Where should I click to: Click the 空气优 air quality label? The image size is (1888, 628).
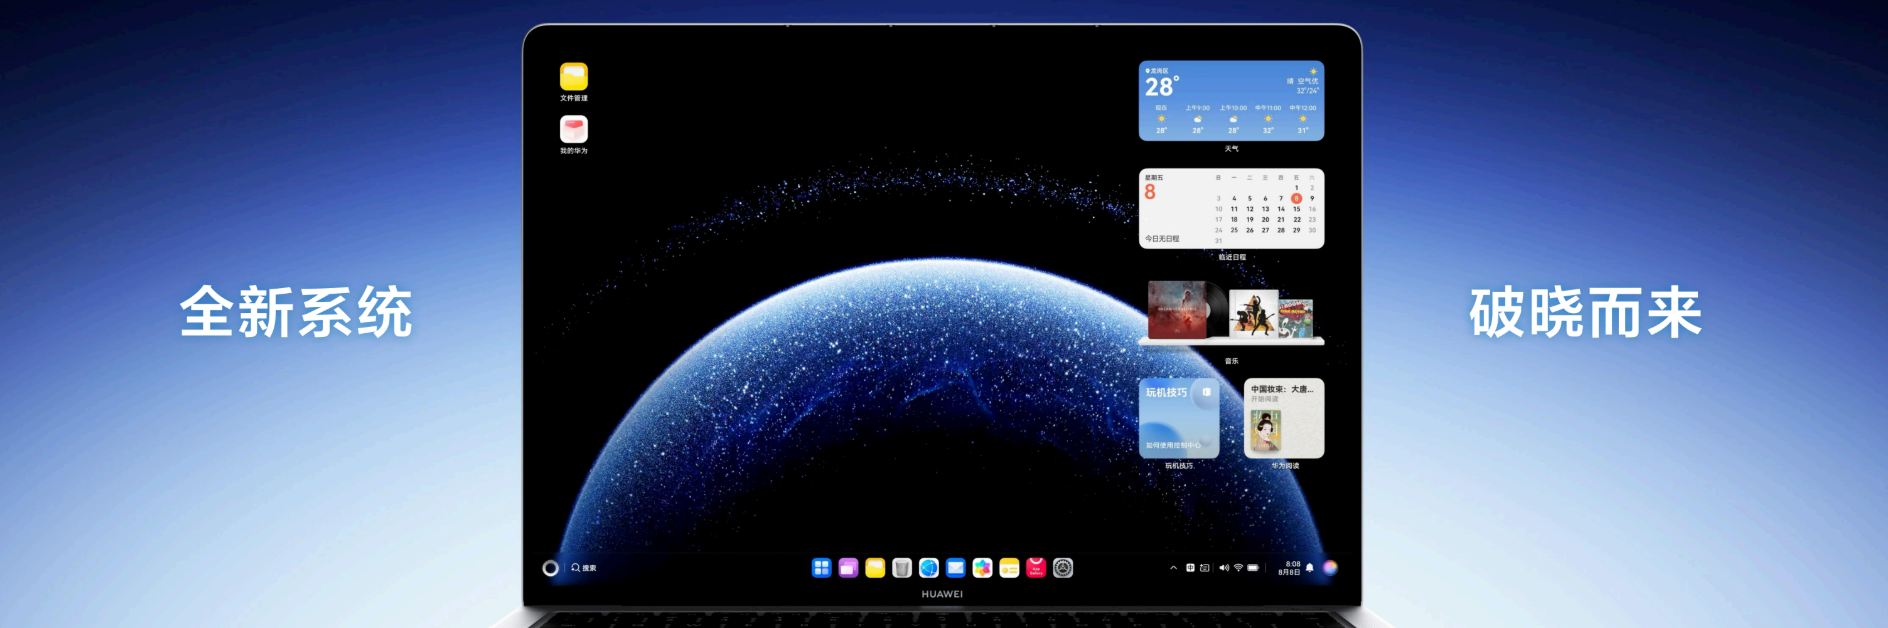pyautogui.click(x=1308, y=81)
